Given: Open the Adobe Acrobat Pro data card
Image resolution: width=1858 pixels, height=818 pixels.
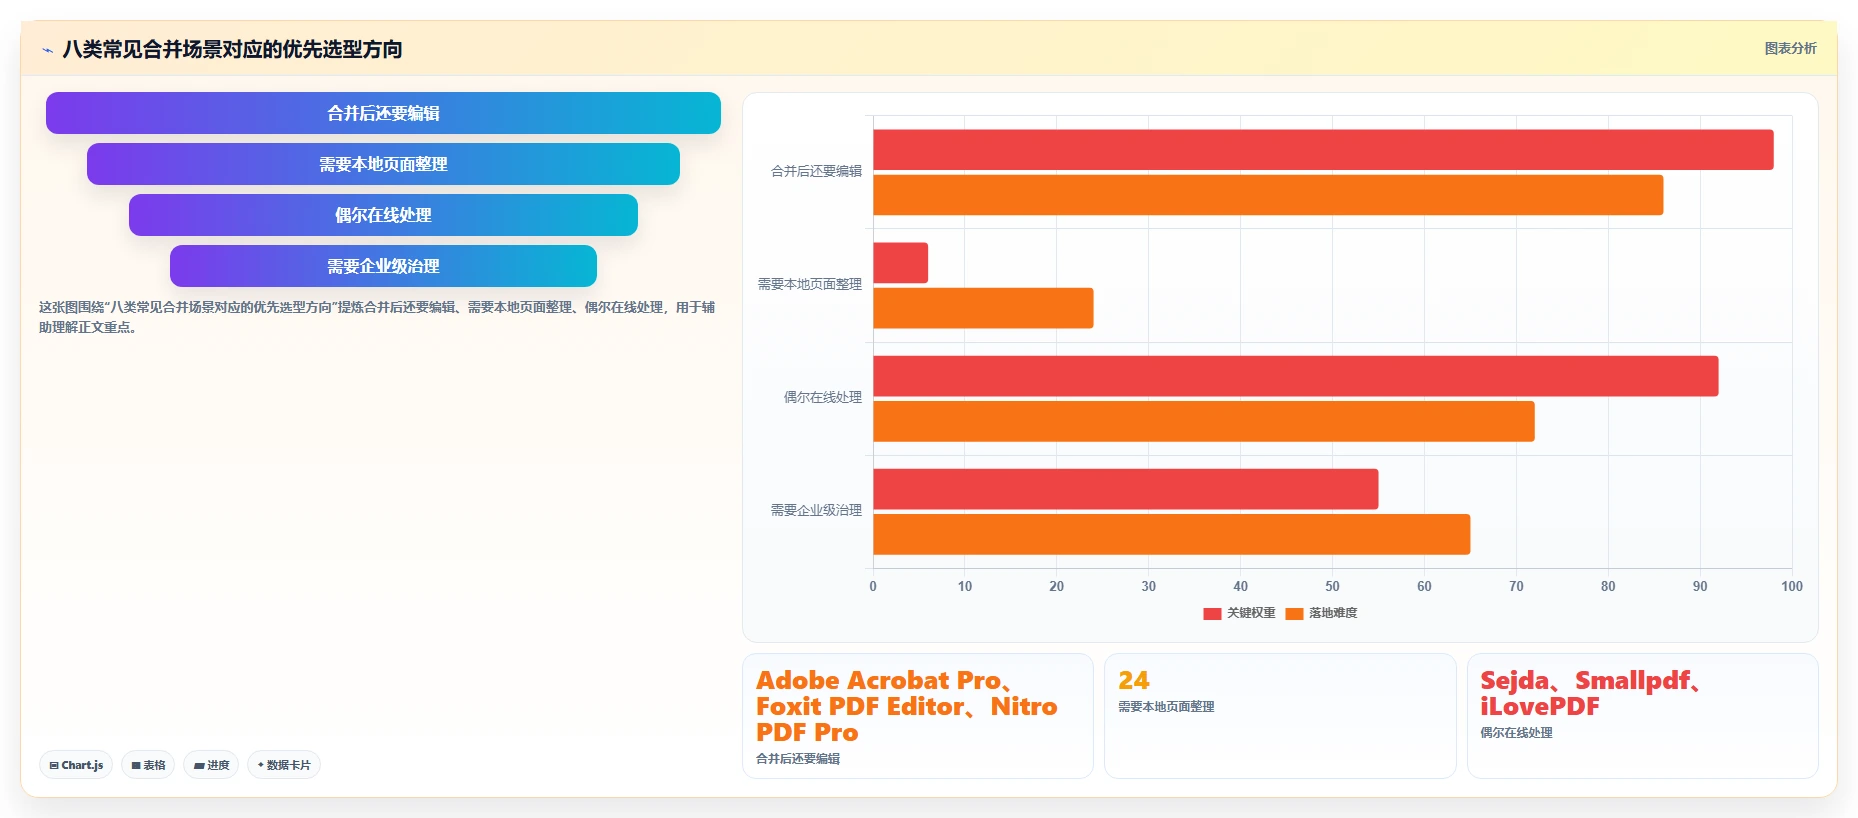Looking at the screenshot, I should click(x=917, y=716).
